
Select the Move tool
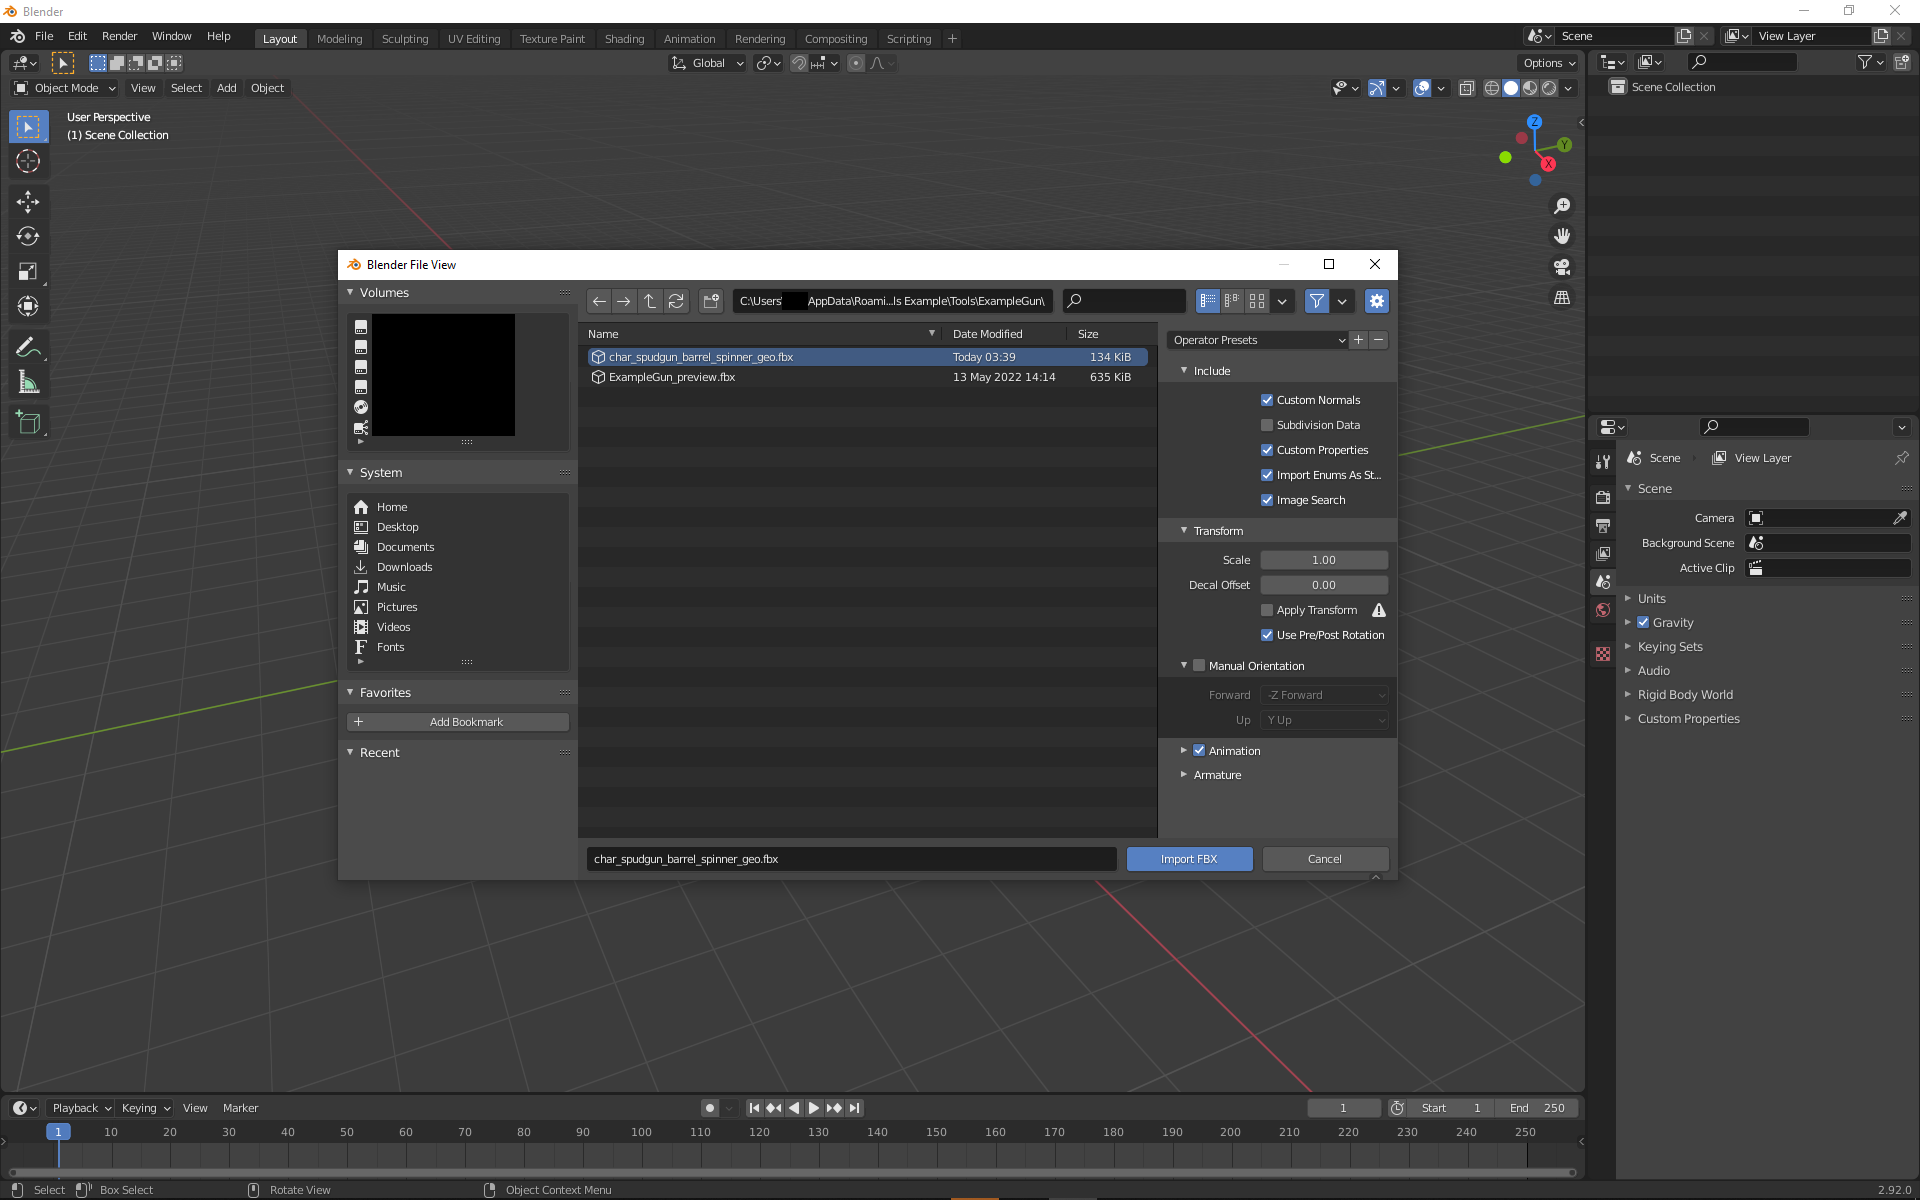pos(28,202)
